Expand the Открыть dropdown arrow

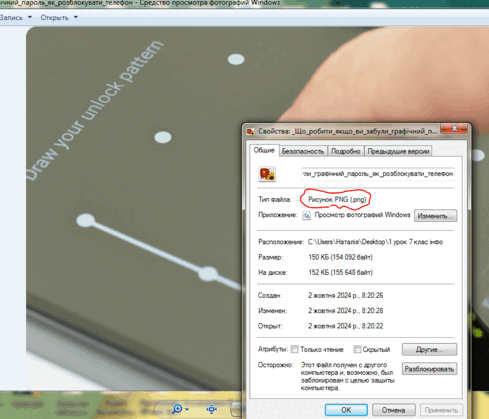coord(76,17)
